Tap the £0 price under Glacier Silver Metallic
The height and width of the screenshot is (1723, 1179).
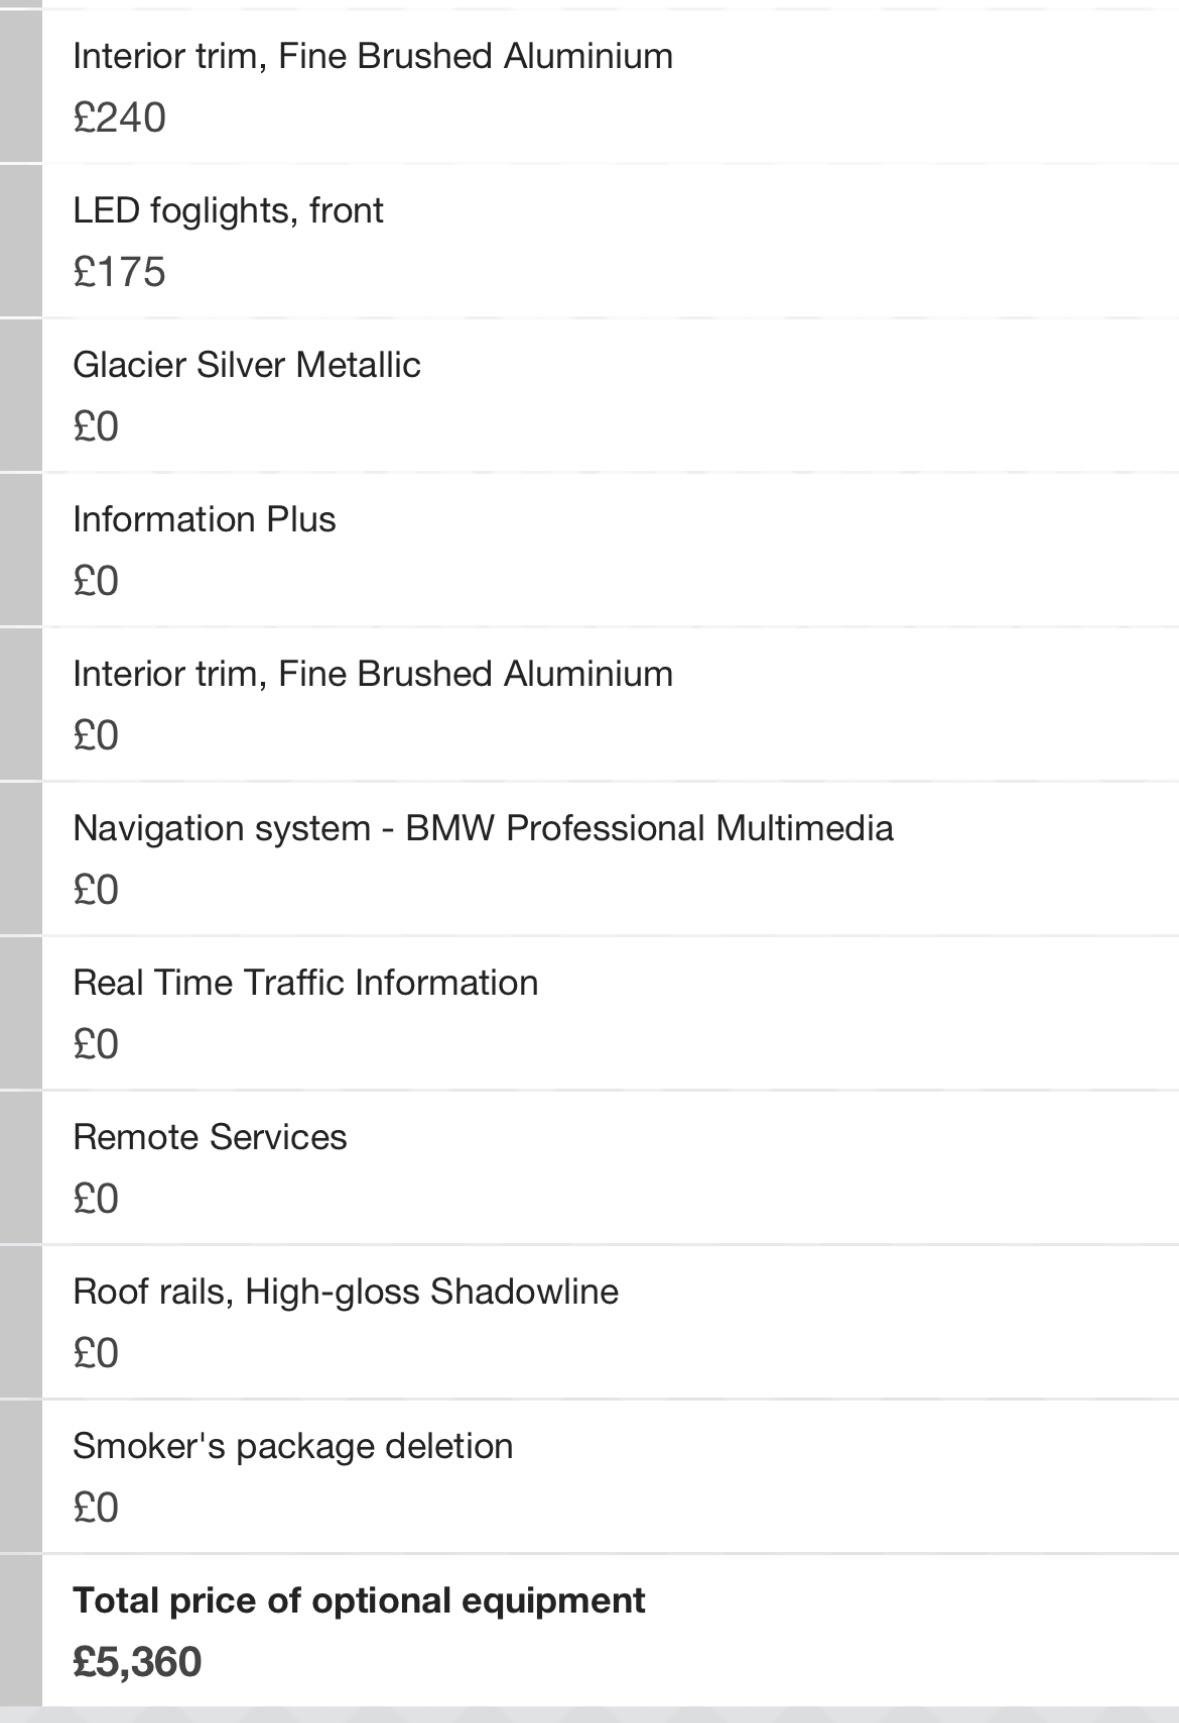pyautogui.click(x=96, y=427)
